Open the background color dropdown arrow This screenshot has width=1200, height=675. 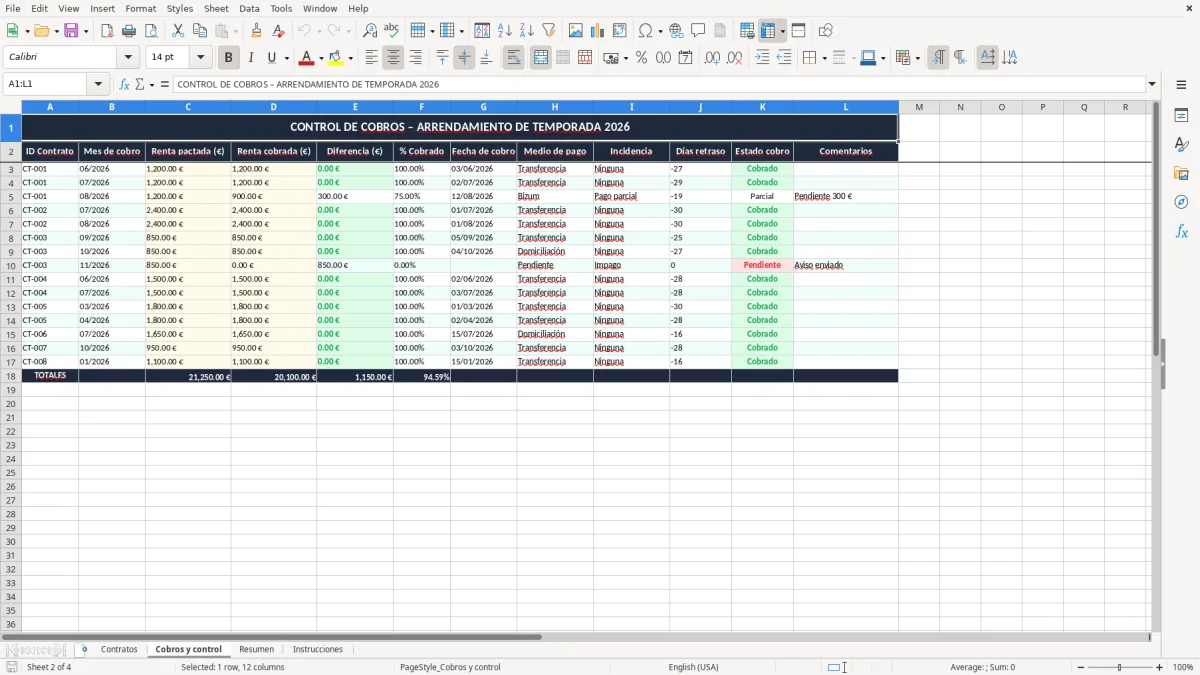click(x=350, y=58)
